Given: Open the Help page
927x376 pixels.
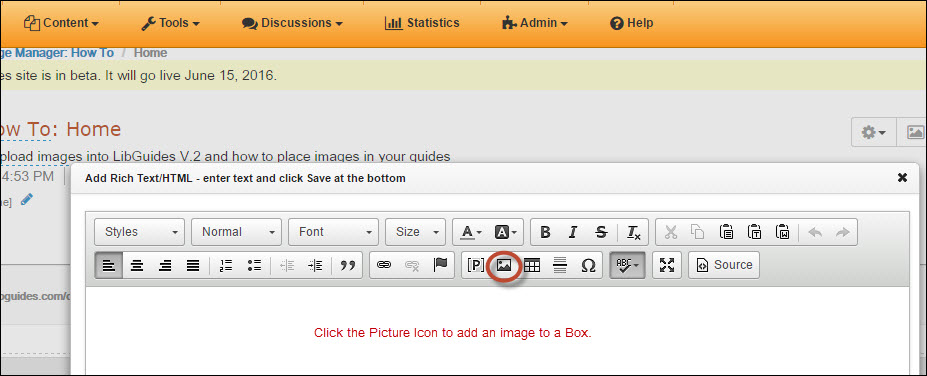Looking at the screenshot, I should click(631, 23).
